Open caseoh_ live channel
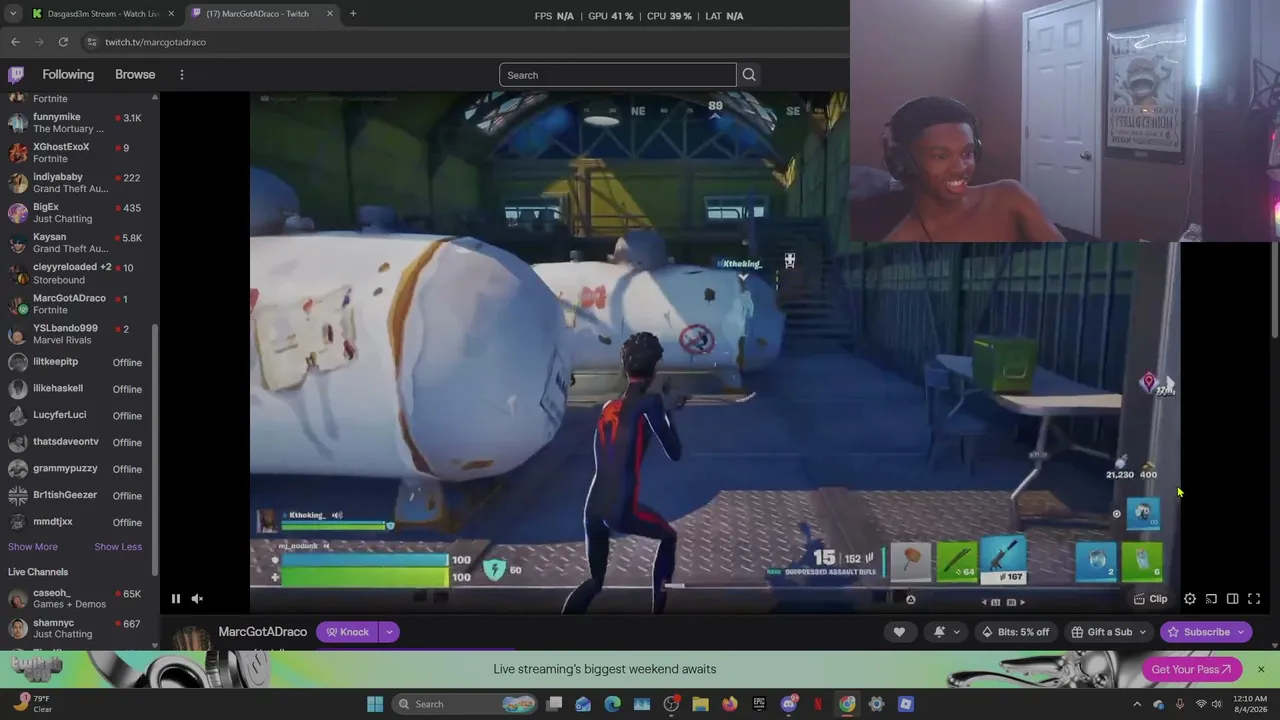 pos(78,598)
